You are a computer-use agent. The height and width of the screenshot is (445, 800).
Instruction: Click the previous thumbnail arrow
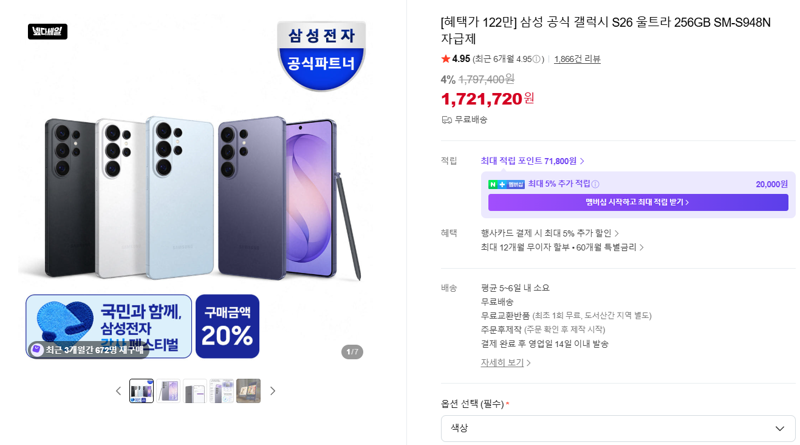(x=118, y=391)
